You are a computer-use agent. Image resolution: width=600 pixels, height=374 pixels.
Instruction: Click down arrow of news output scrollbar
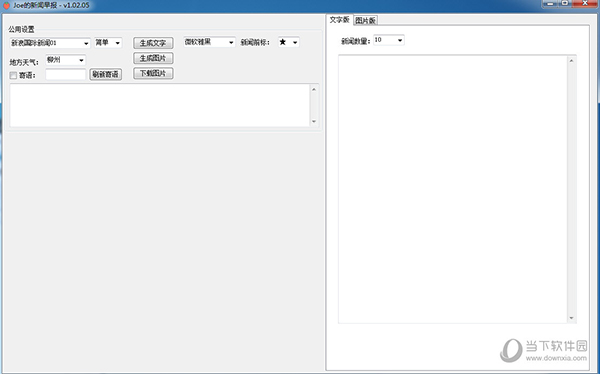(571, 318)
